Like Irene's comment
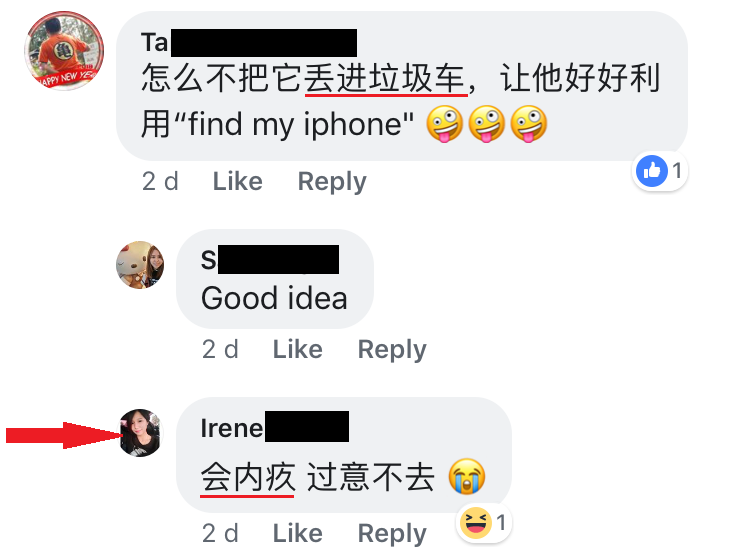This screenshot has height=554, width=750. (298, 533)
